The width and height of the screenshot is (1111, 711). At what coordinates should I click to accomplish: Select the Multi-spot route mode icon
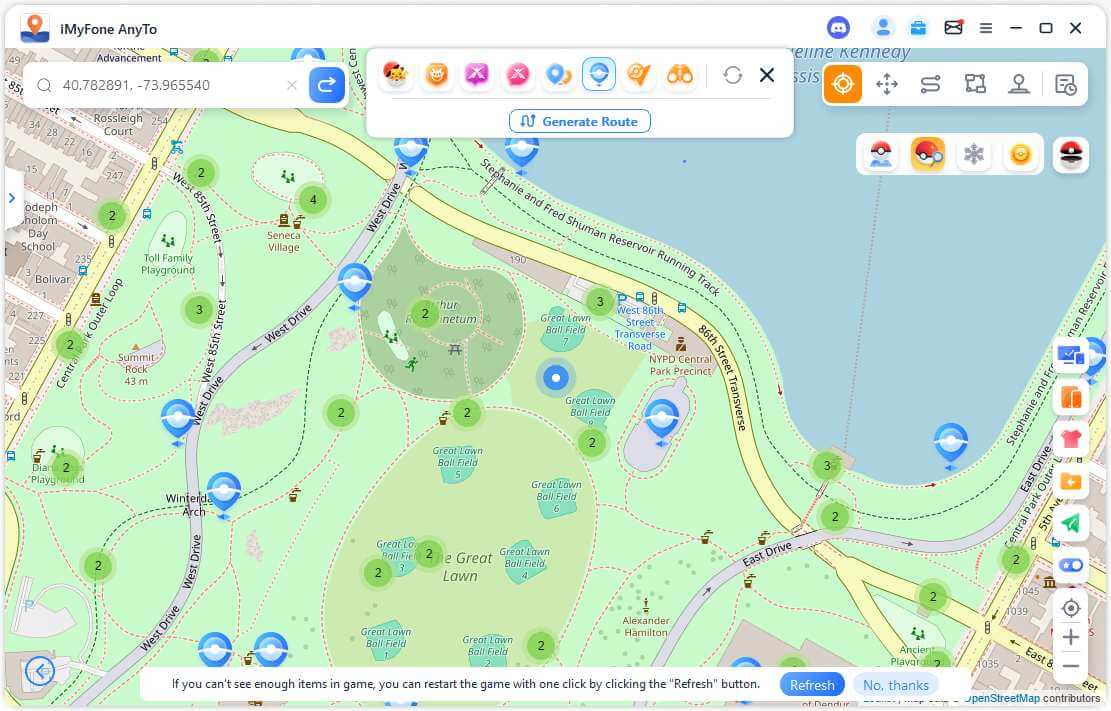click(975, 84)
